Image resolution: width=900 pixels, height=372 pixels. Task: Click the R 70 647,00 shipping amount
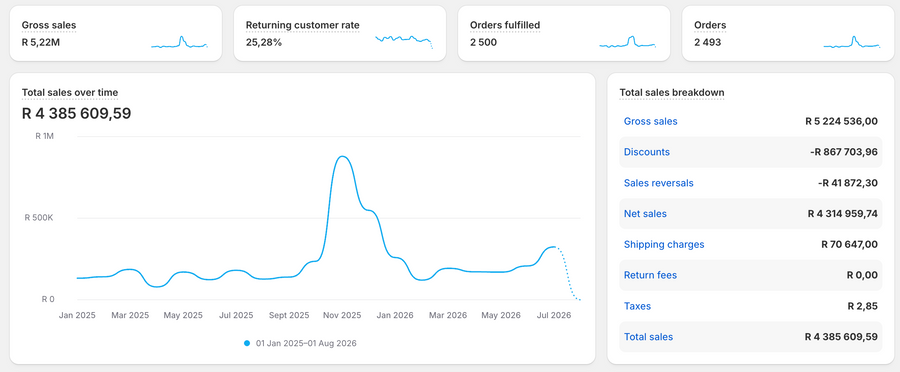tap(850, 245)
